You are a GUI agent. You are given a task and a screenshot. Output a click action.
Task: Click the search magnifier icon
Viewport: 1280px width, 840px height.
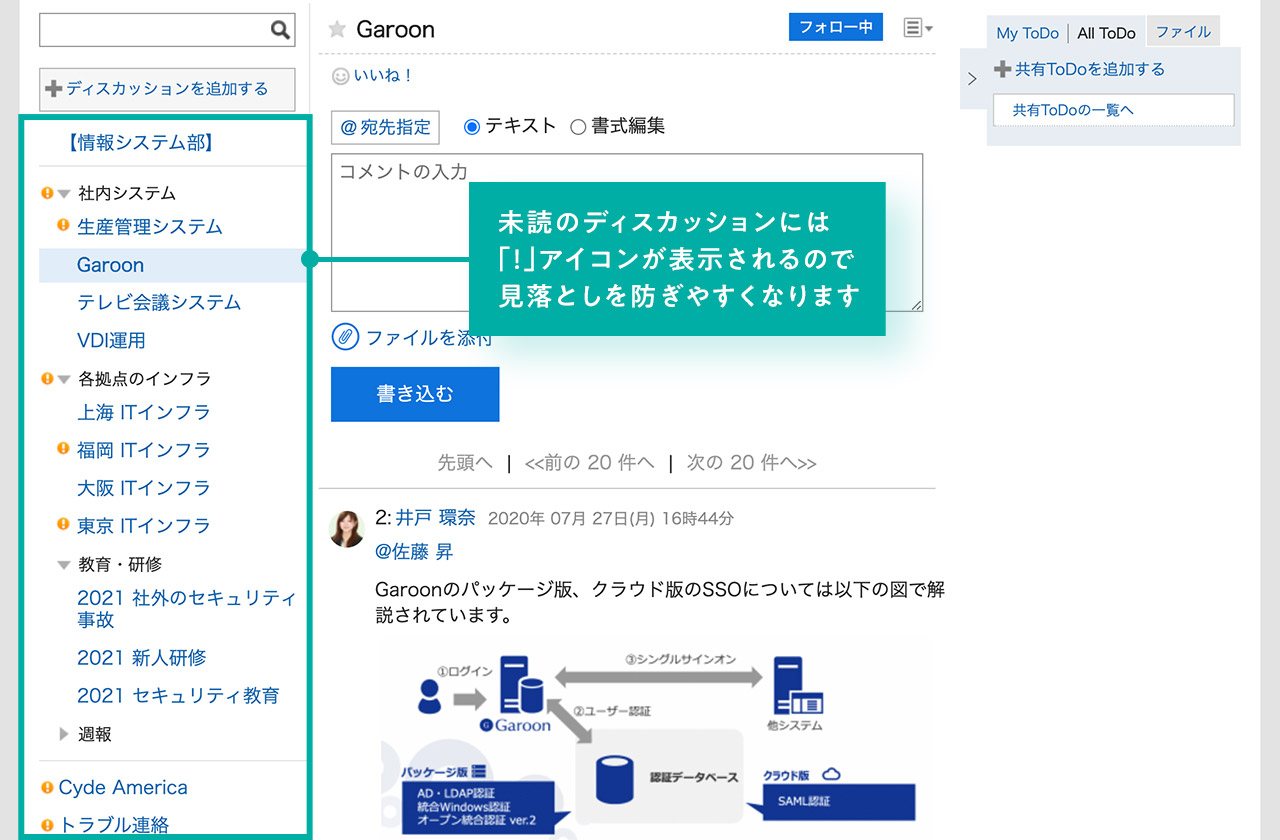point(280,30)
